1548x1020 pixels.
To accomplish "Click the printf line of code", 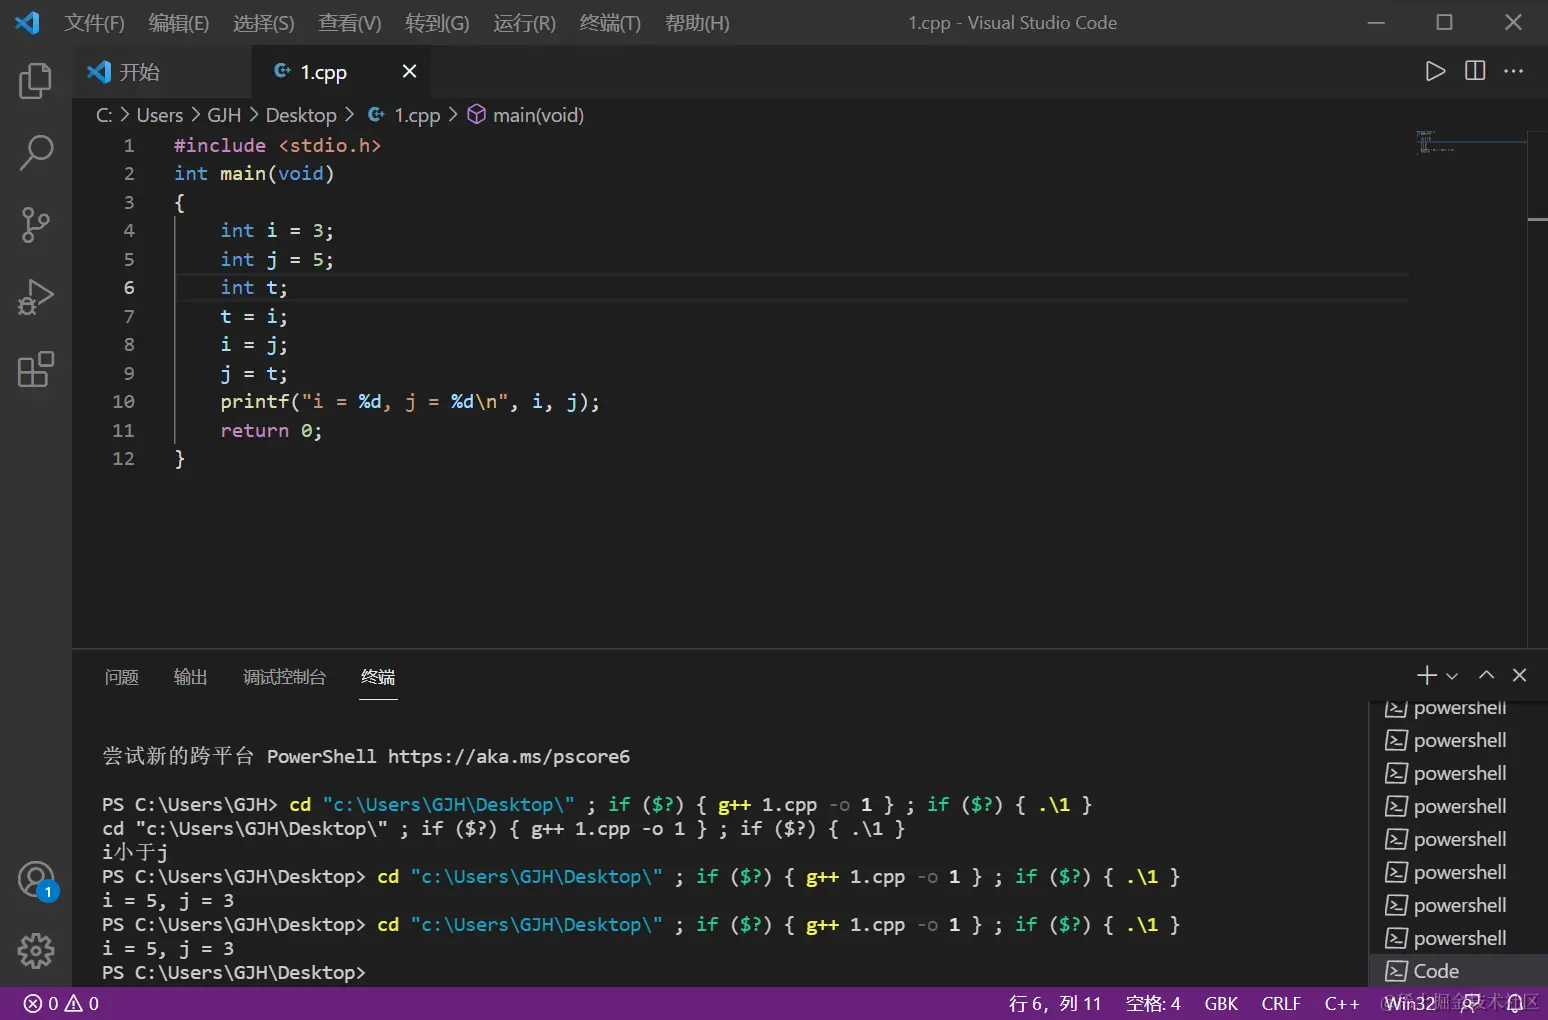I will coord(410,402).
